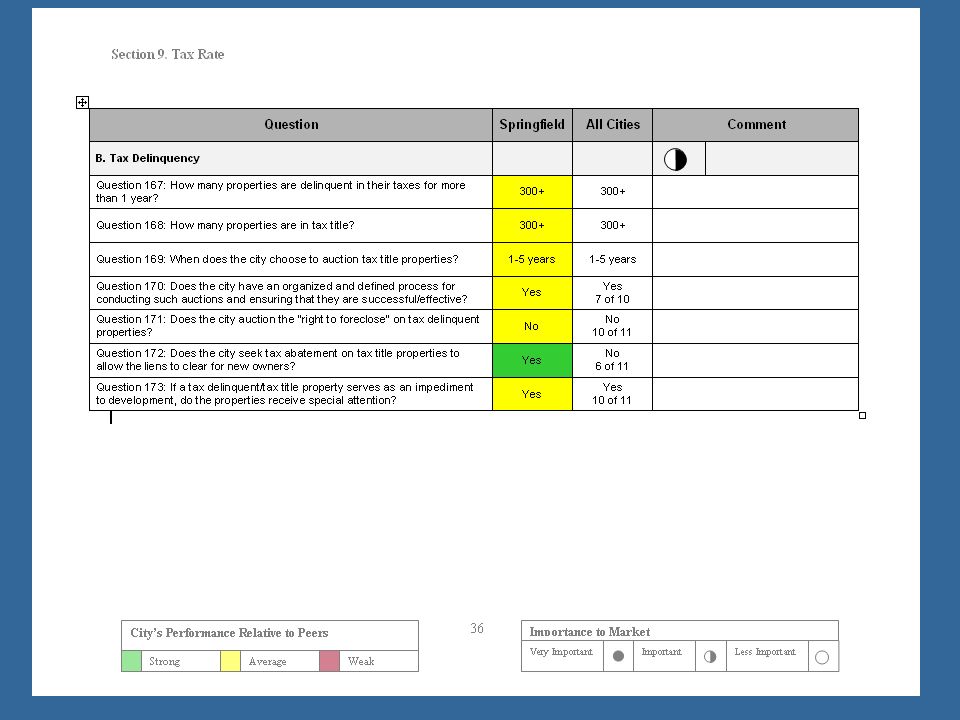The height and width of the screenshot is (720, 960).
Task: Click the B. Tax Delinquency row heading
Action: tap(148, 158)
